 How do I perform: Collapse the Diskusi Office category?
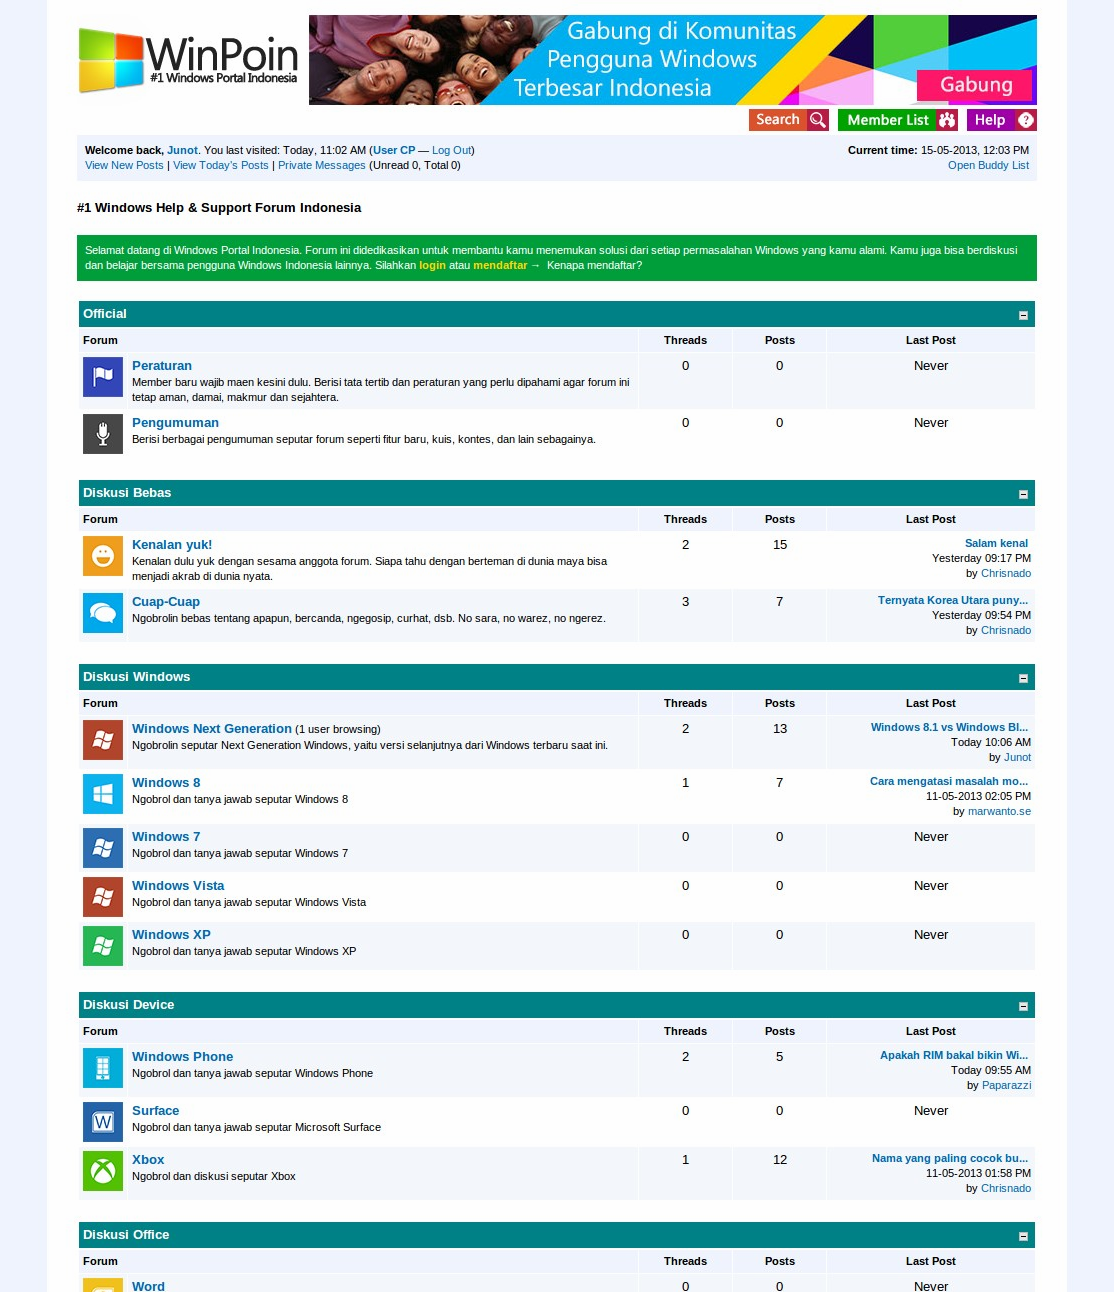pos(1023,1236)
